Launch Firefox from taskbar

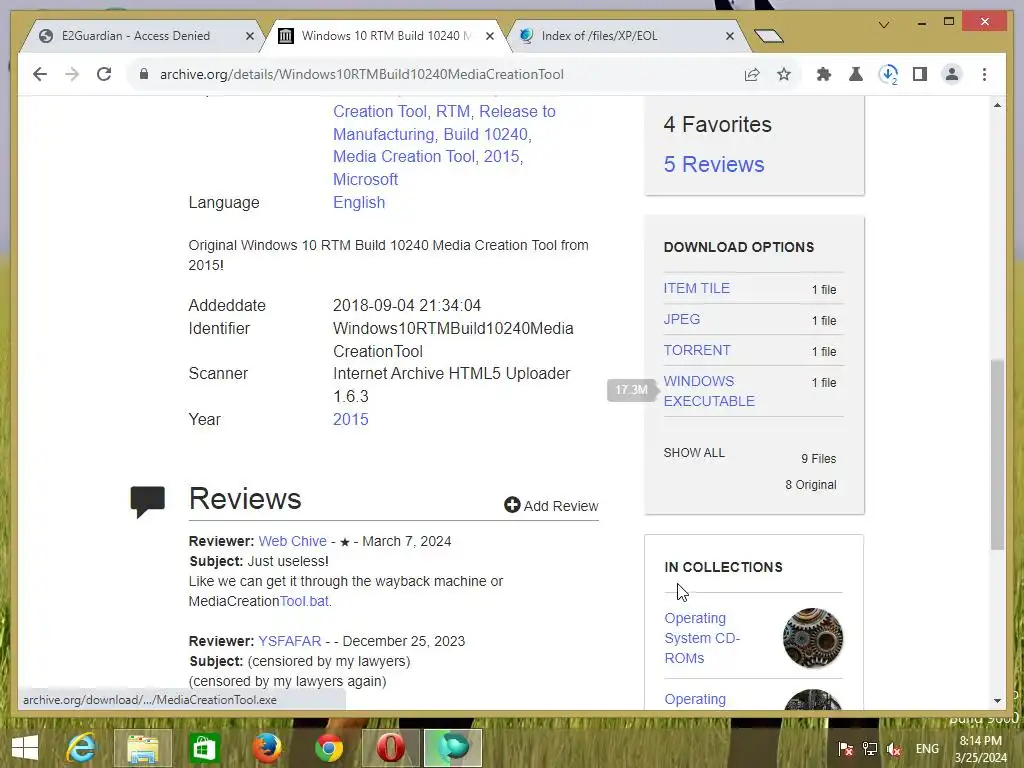point(267,748)
